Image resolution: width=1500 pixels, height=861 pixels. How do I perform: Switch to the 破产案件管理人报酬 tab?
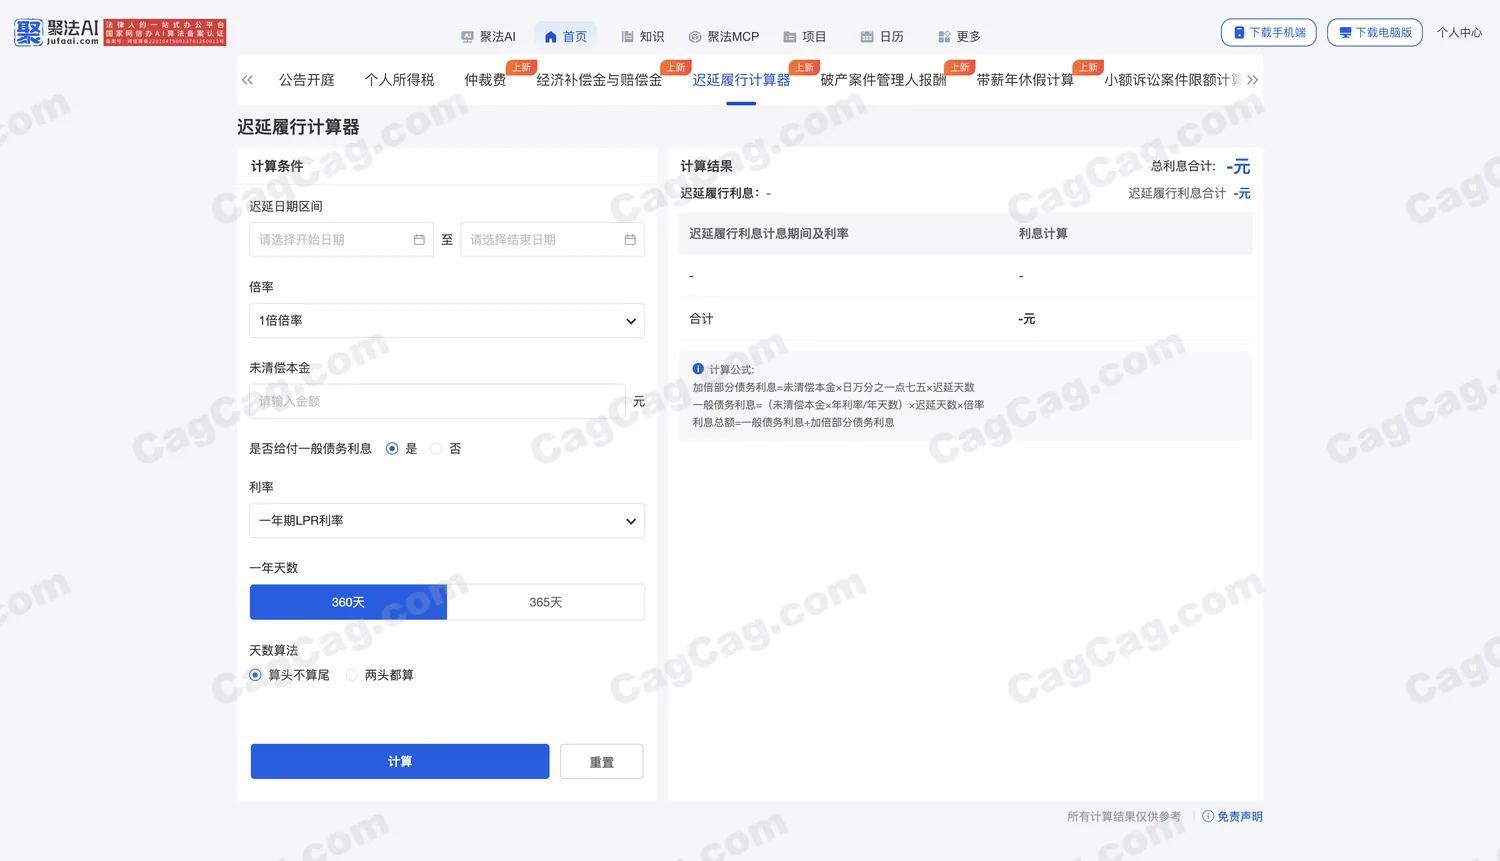[883, 80]
